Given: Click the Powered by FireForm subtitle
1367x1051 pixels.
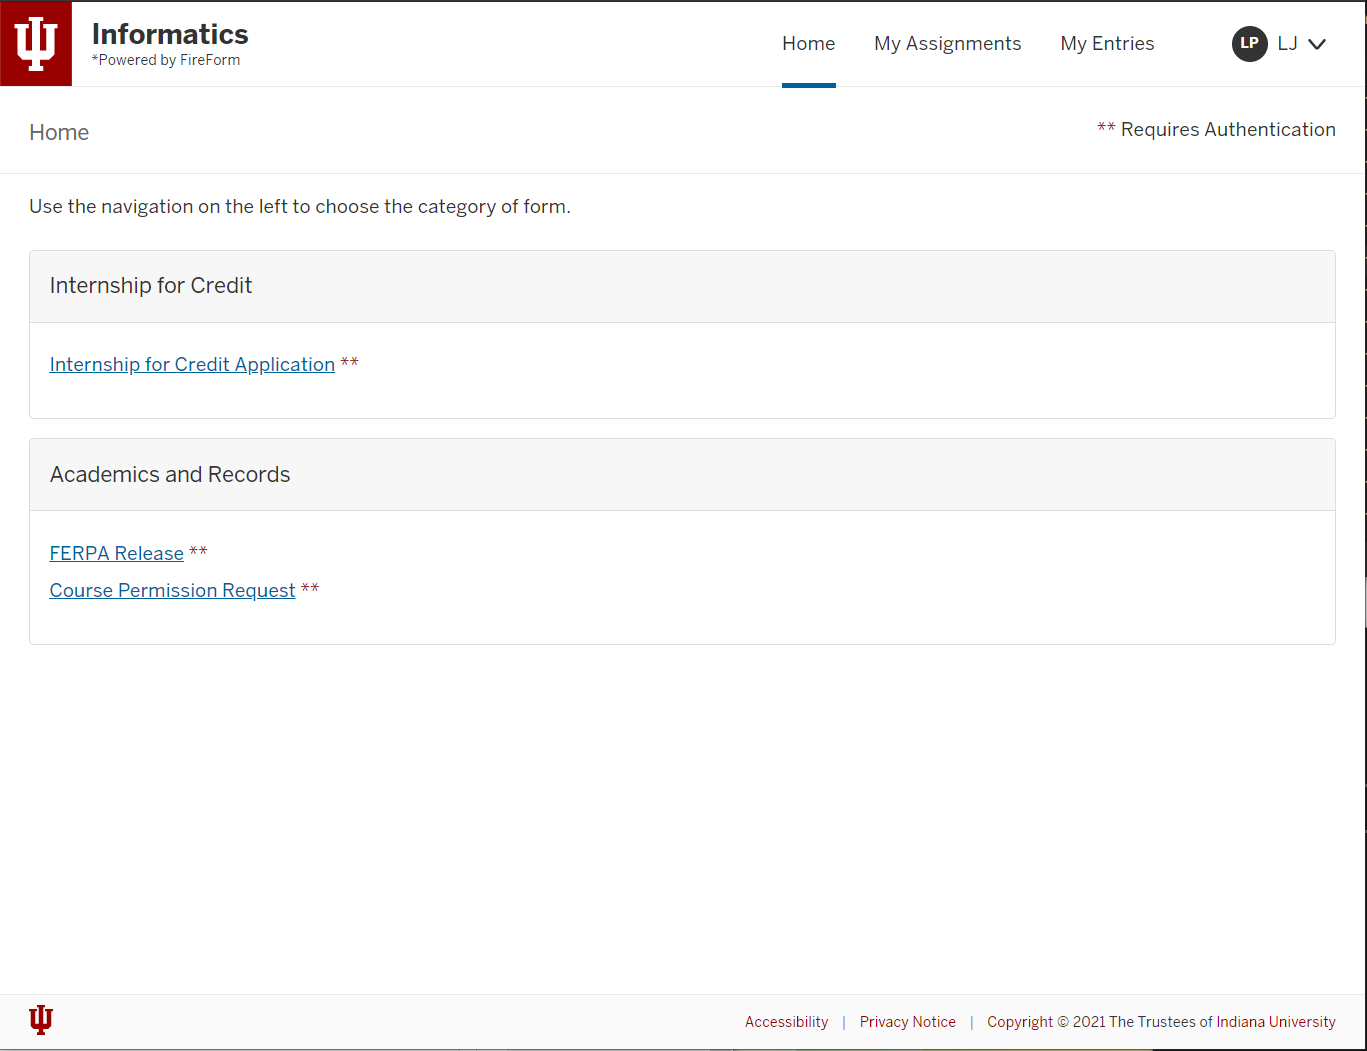Looking at the screenshot, I should click(166, 60).
